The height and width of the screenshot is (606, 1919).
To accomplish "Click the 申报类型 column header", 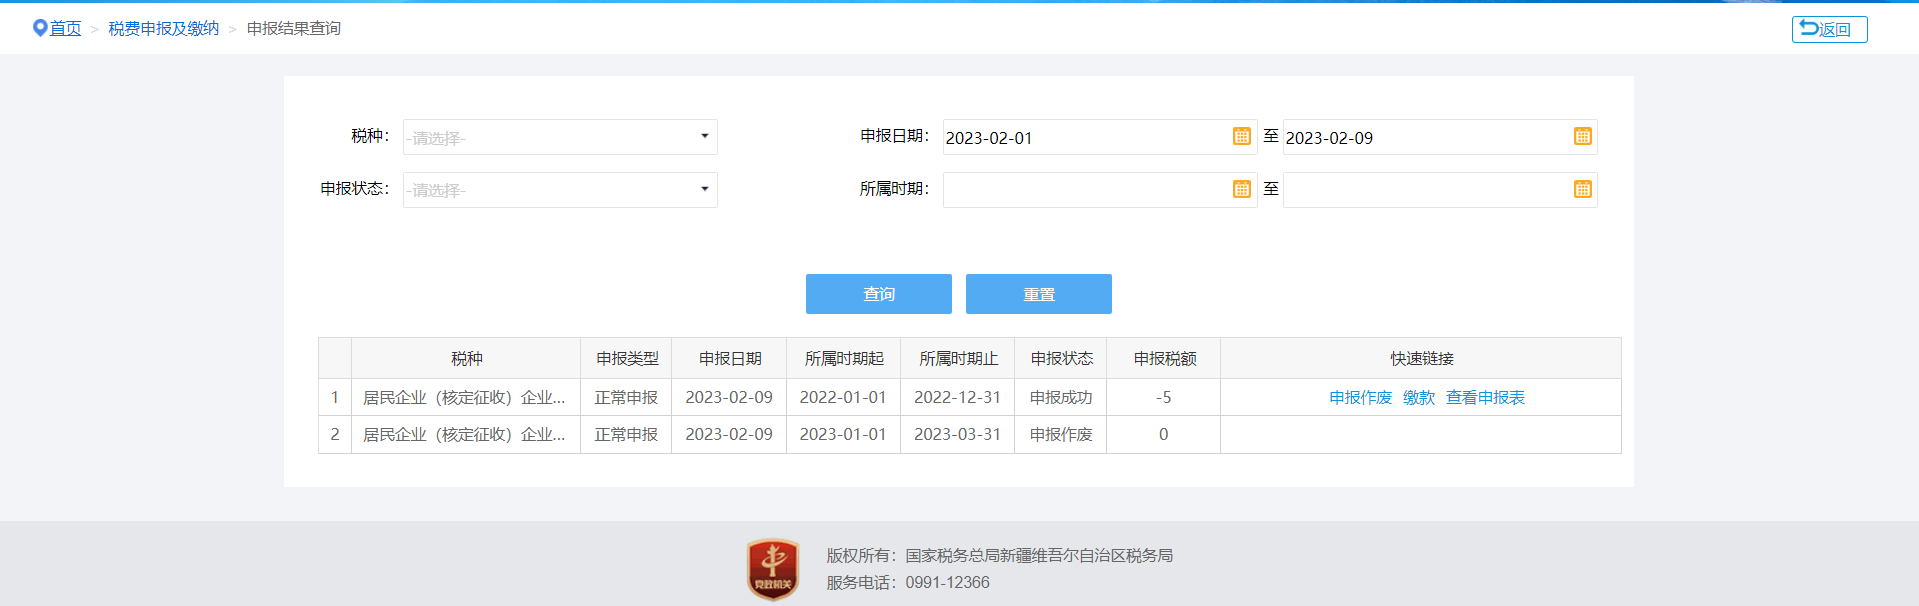I will [627, 359].
